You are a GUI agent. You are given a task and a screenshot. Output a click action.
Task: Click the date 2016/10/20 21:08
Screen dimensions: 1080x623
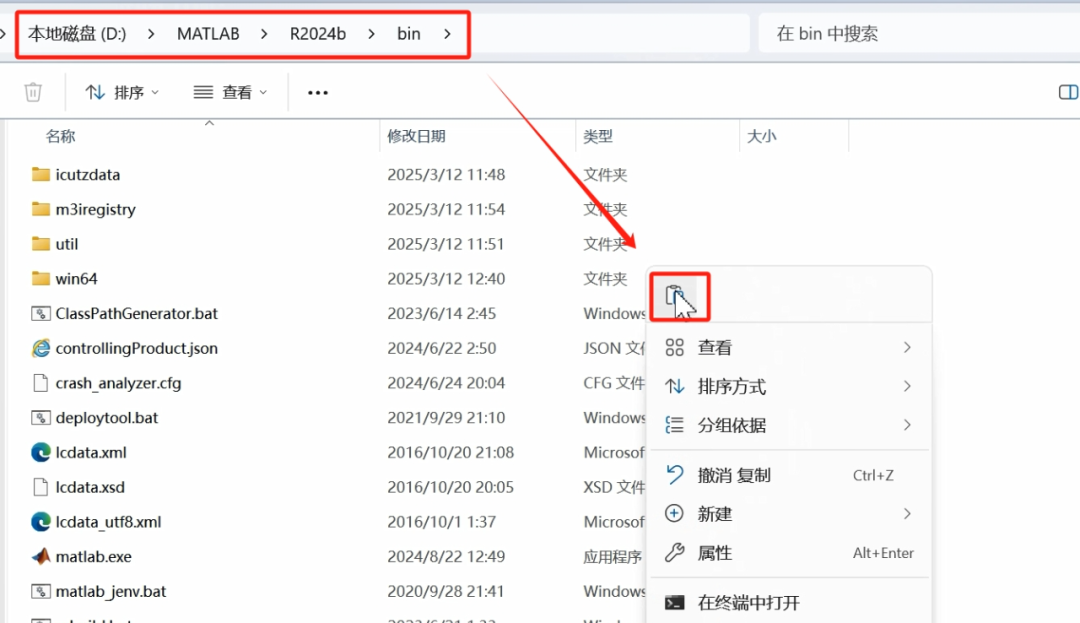450,452
